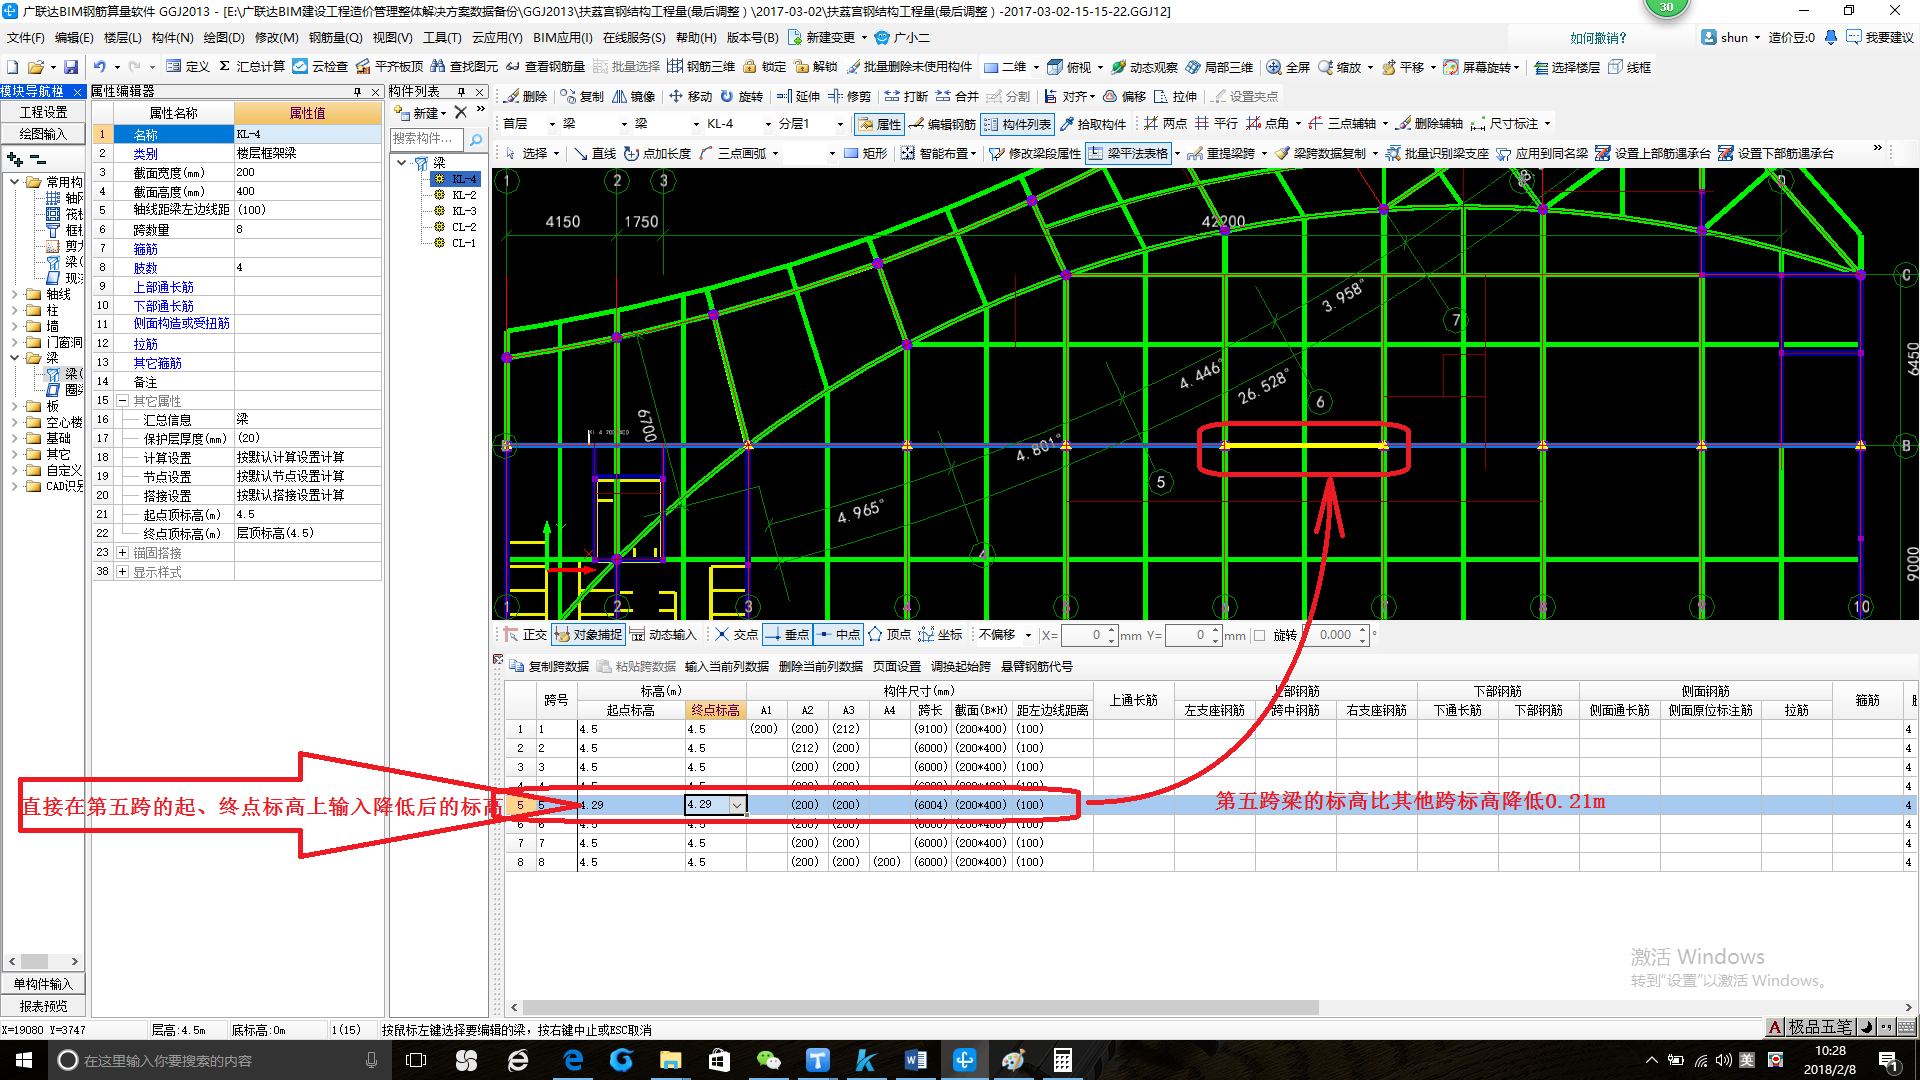The image size is (1920, 1080).
Task: Click 批量识别梁支座 batch identify supports
Action: coord(1436,153)
